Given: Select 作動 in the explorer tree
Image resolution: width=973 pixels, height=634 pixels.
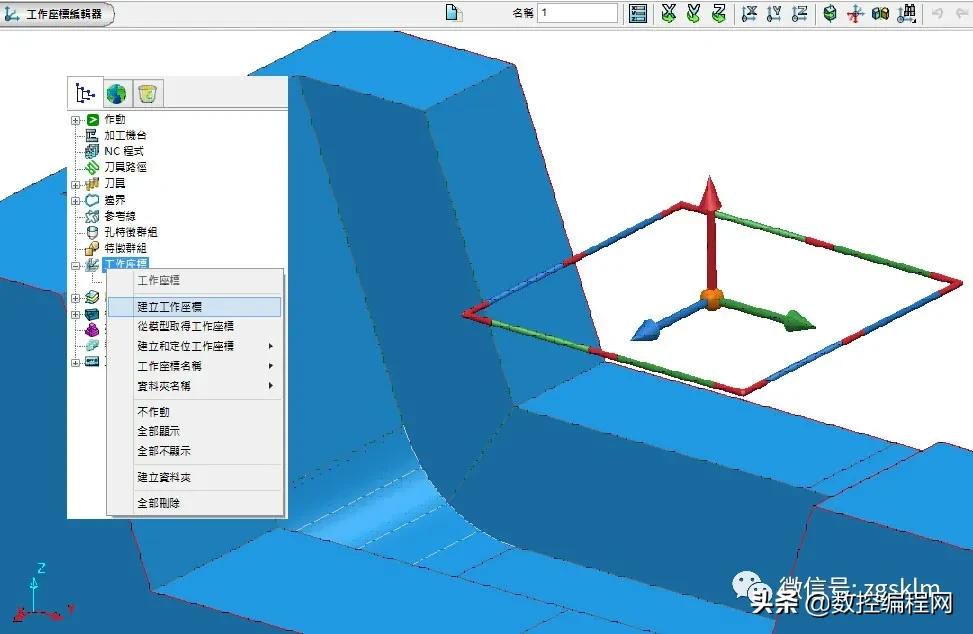Looking at the screenshot, I should (115, 119).
